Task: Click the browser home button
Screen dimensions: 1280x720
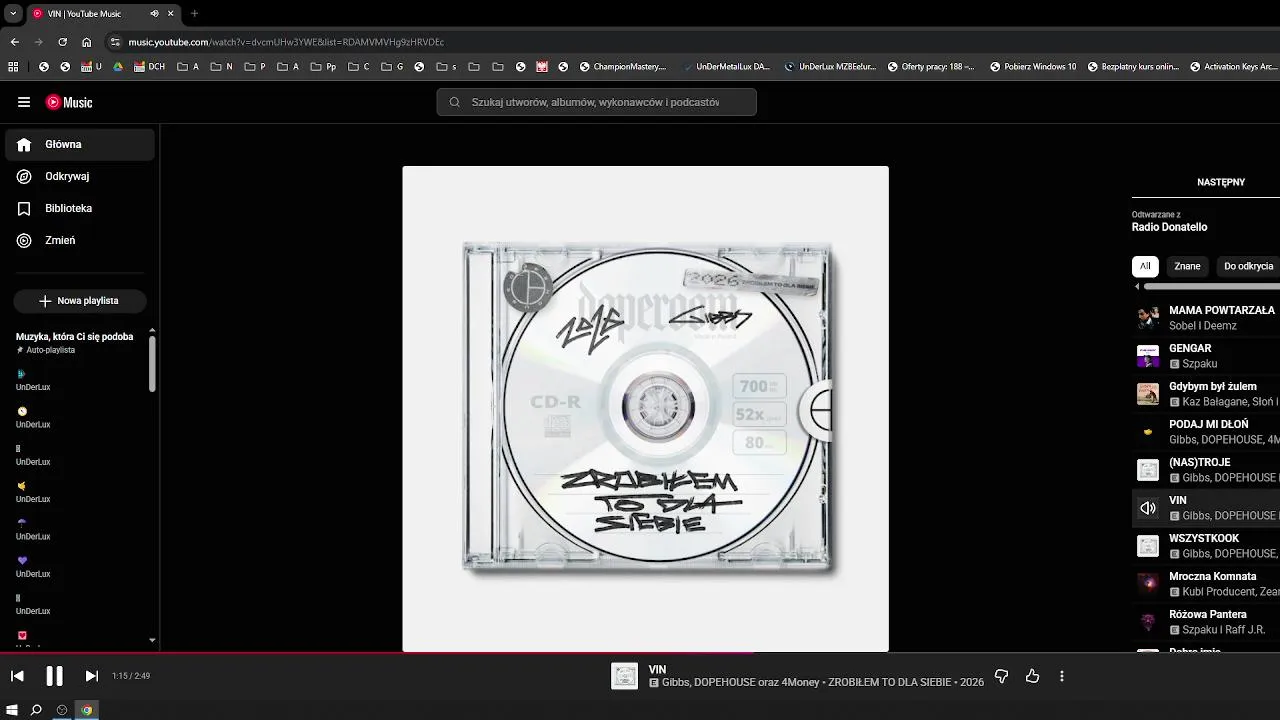Action: (x=86, y=42)
